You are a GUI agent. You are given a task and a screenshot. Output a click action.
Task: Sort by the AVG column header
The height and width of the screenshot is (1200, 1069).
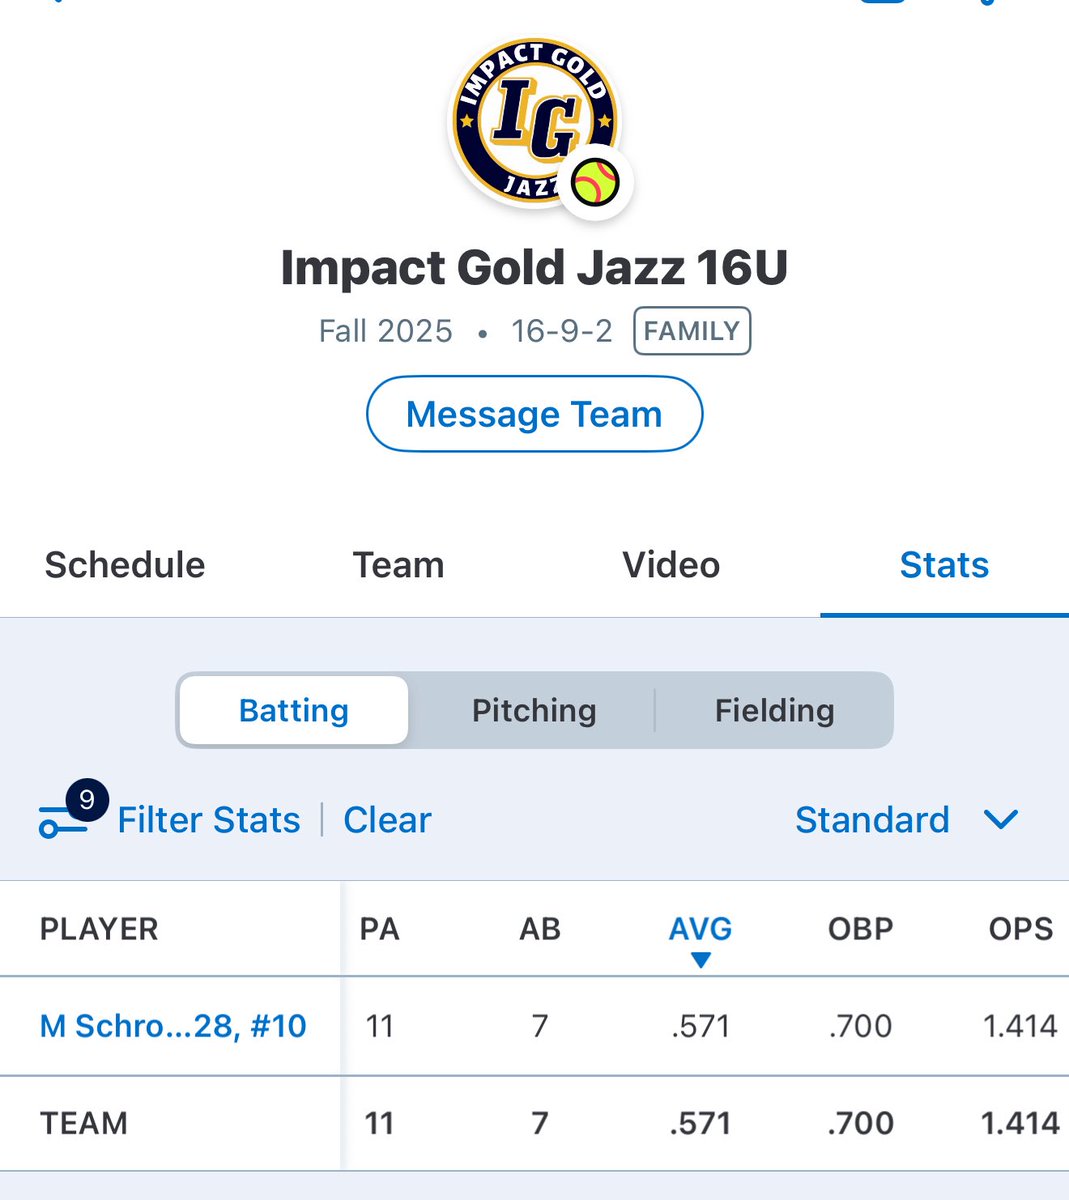tap(700, 929)
